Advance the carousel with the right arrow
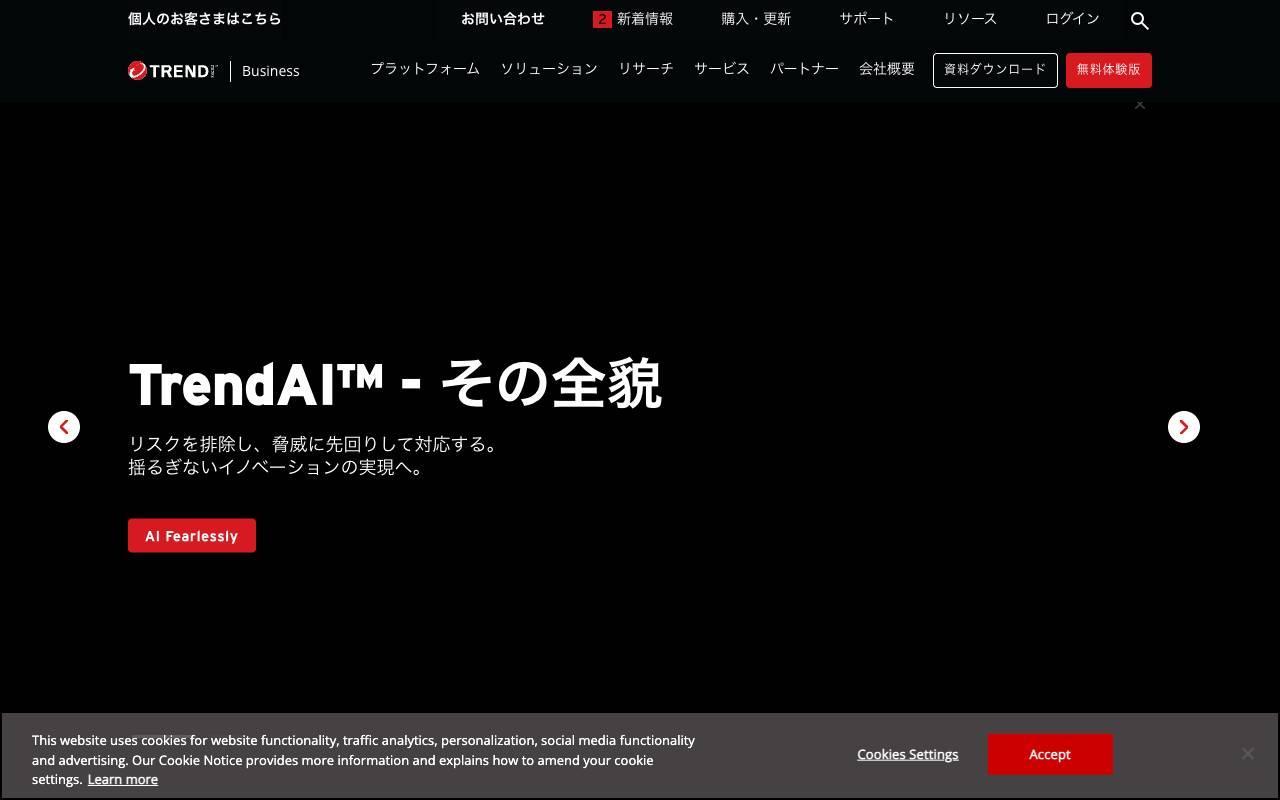Image resolution: width=1280 pixels, height=800 pixels. pos(1184,427)
